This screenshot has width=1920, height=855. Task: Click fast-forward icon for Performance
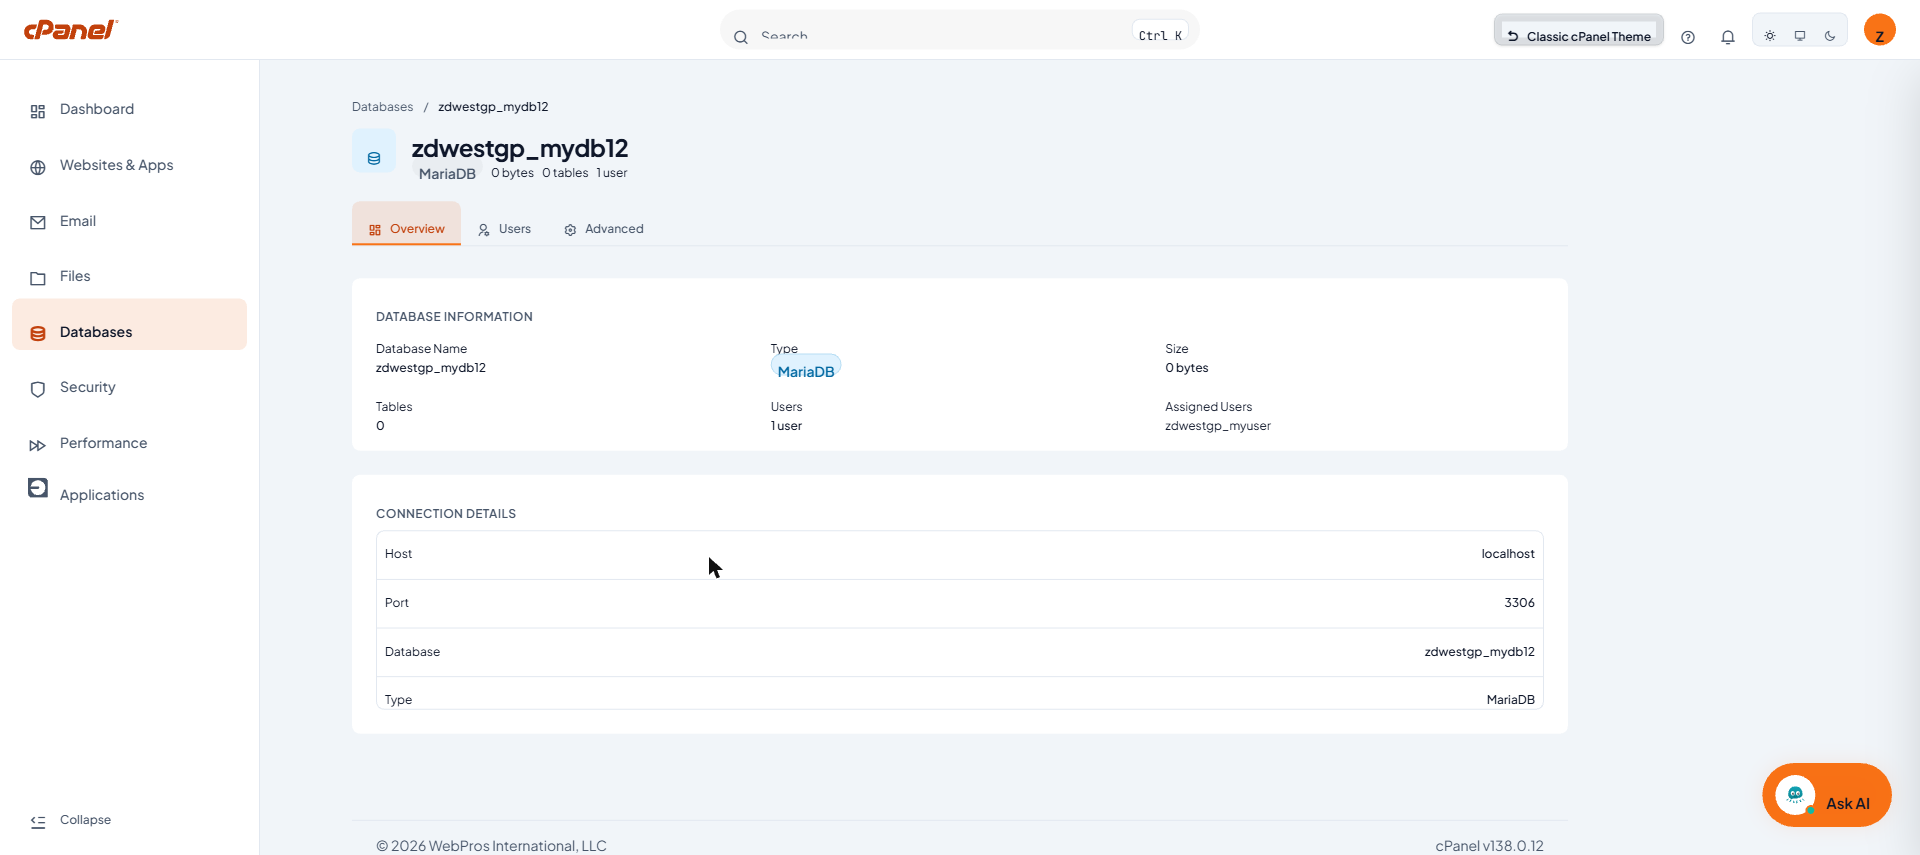point(38,445)
